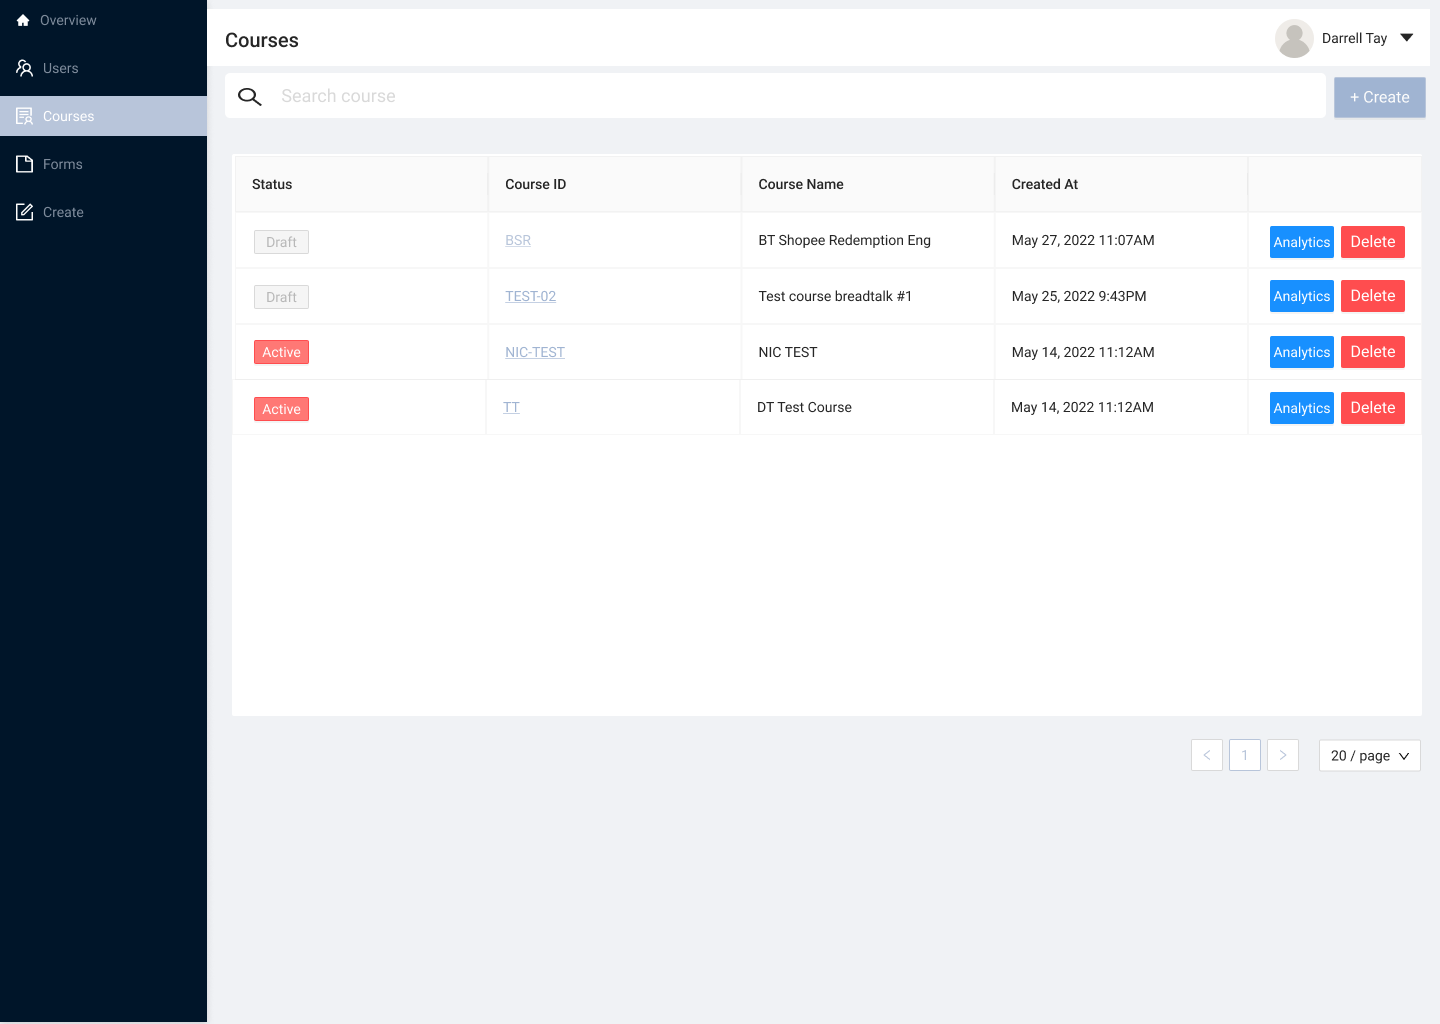View Analytics for BT Shopee Redemption Eng
Screen dimensions: 1440x1024
[x=1302, y=242]
